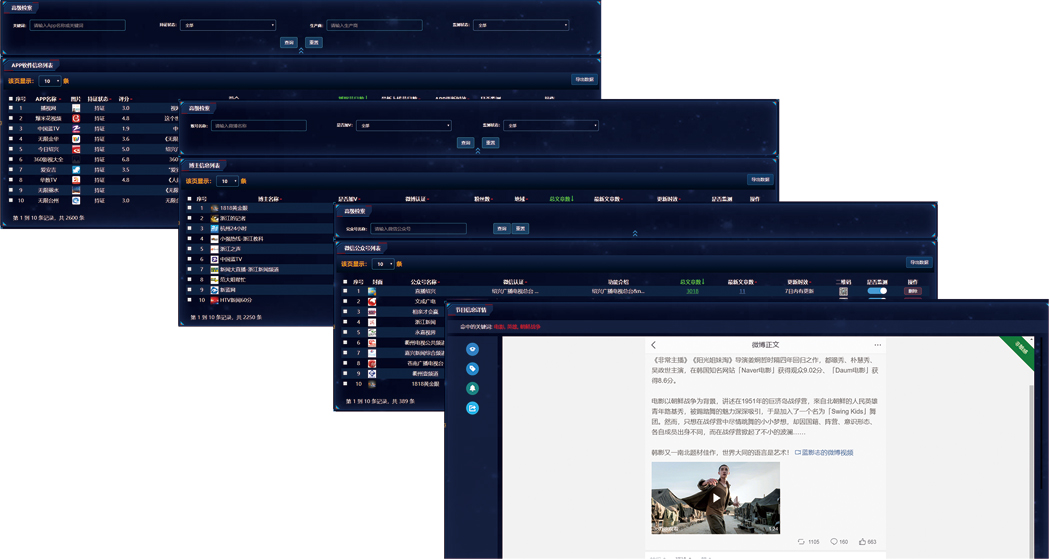Focus Weibo account name input field
The height and width of the screenshot is (559, 1049).
(x=259, y=126)
